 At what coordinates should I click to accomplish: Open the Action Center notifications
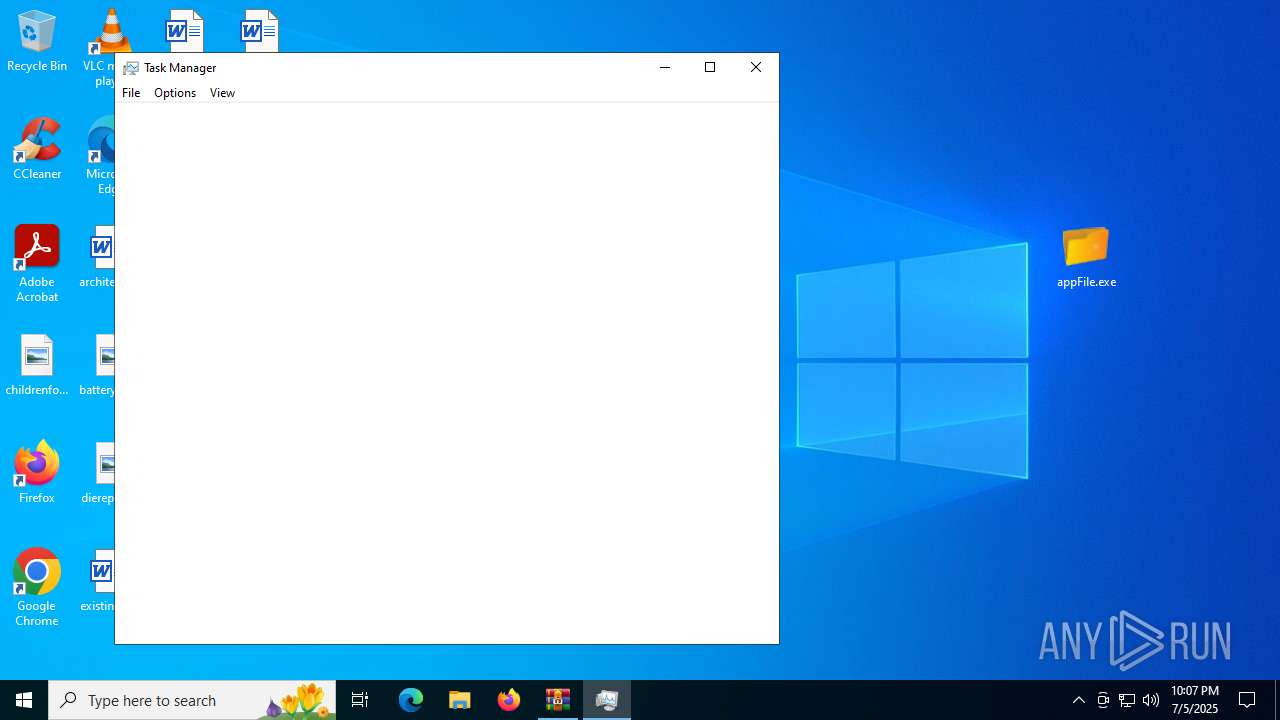pyautogui.click(x=1248, y=700)
